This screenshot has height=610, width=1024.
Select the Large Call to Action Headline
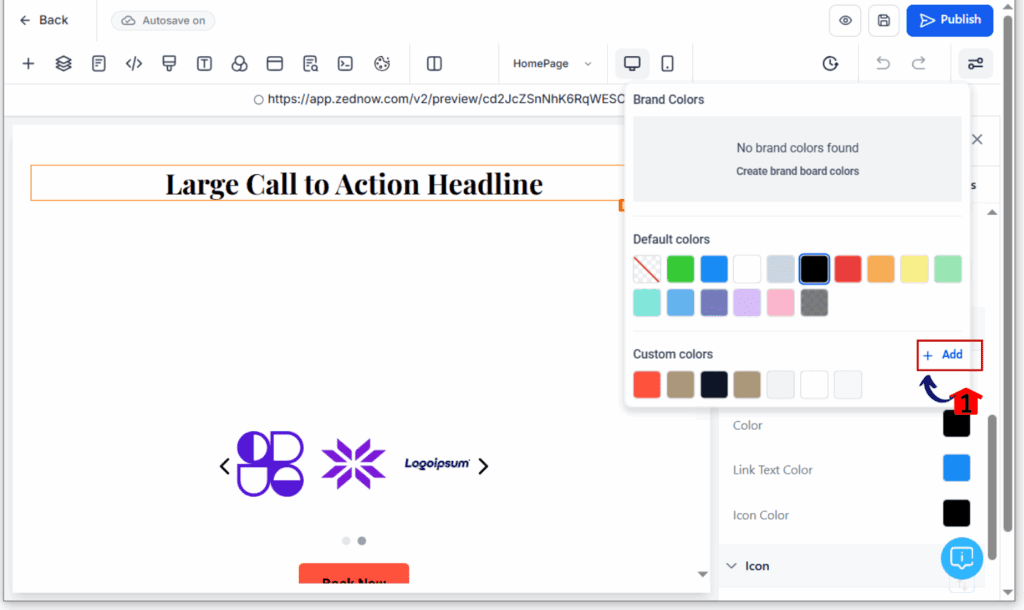[353, 184]
